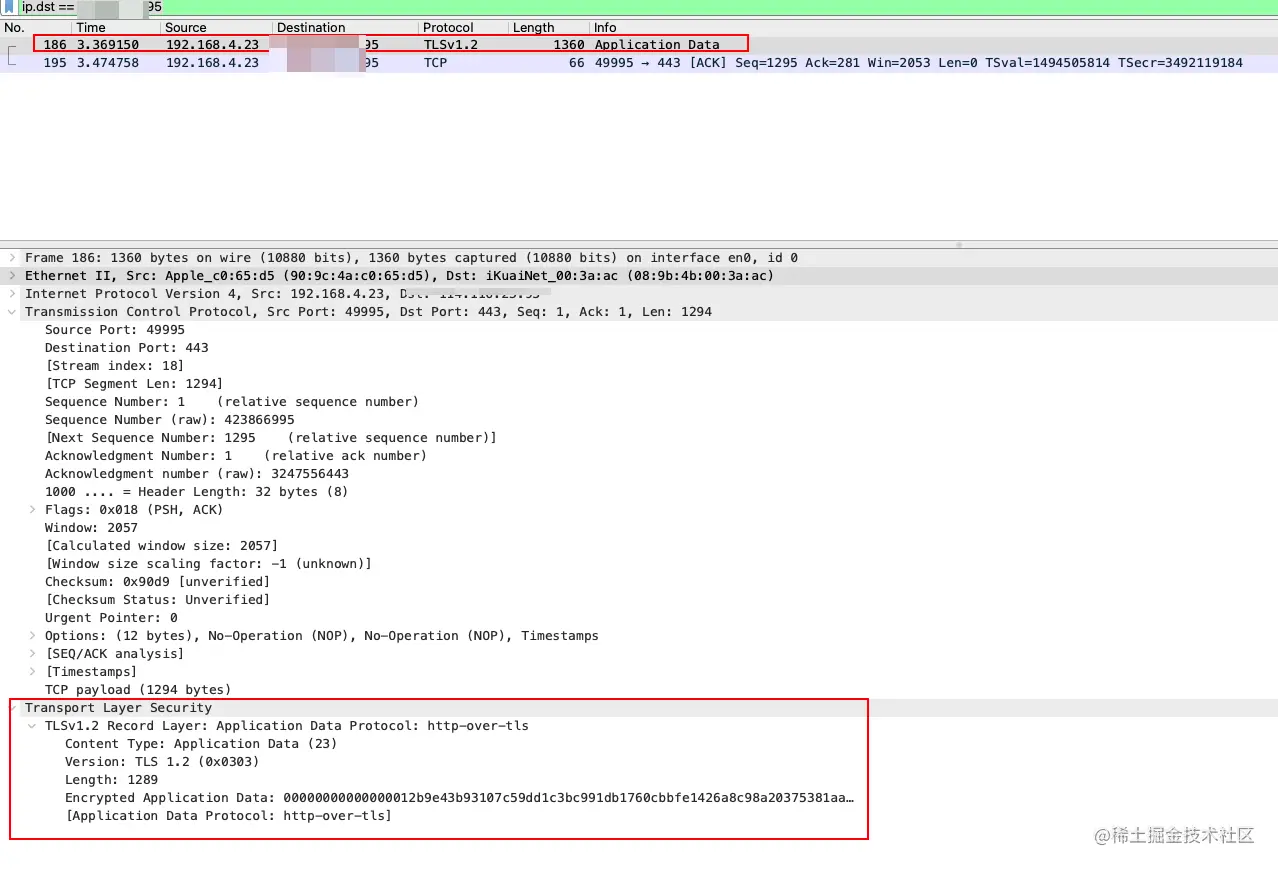Image resolution: width=1278 pixels, height=869 pixels.
Task: Expand the [SEQ/ACK analysis] node
Action: (x=33, y=654)
